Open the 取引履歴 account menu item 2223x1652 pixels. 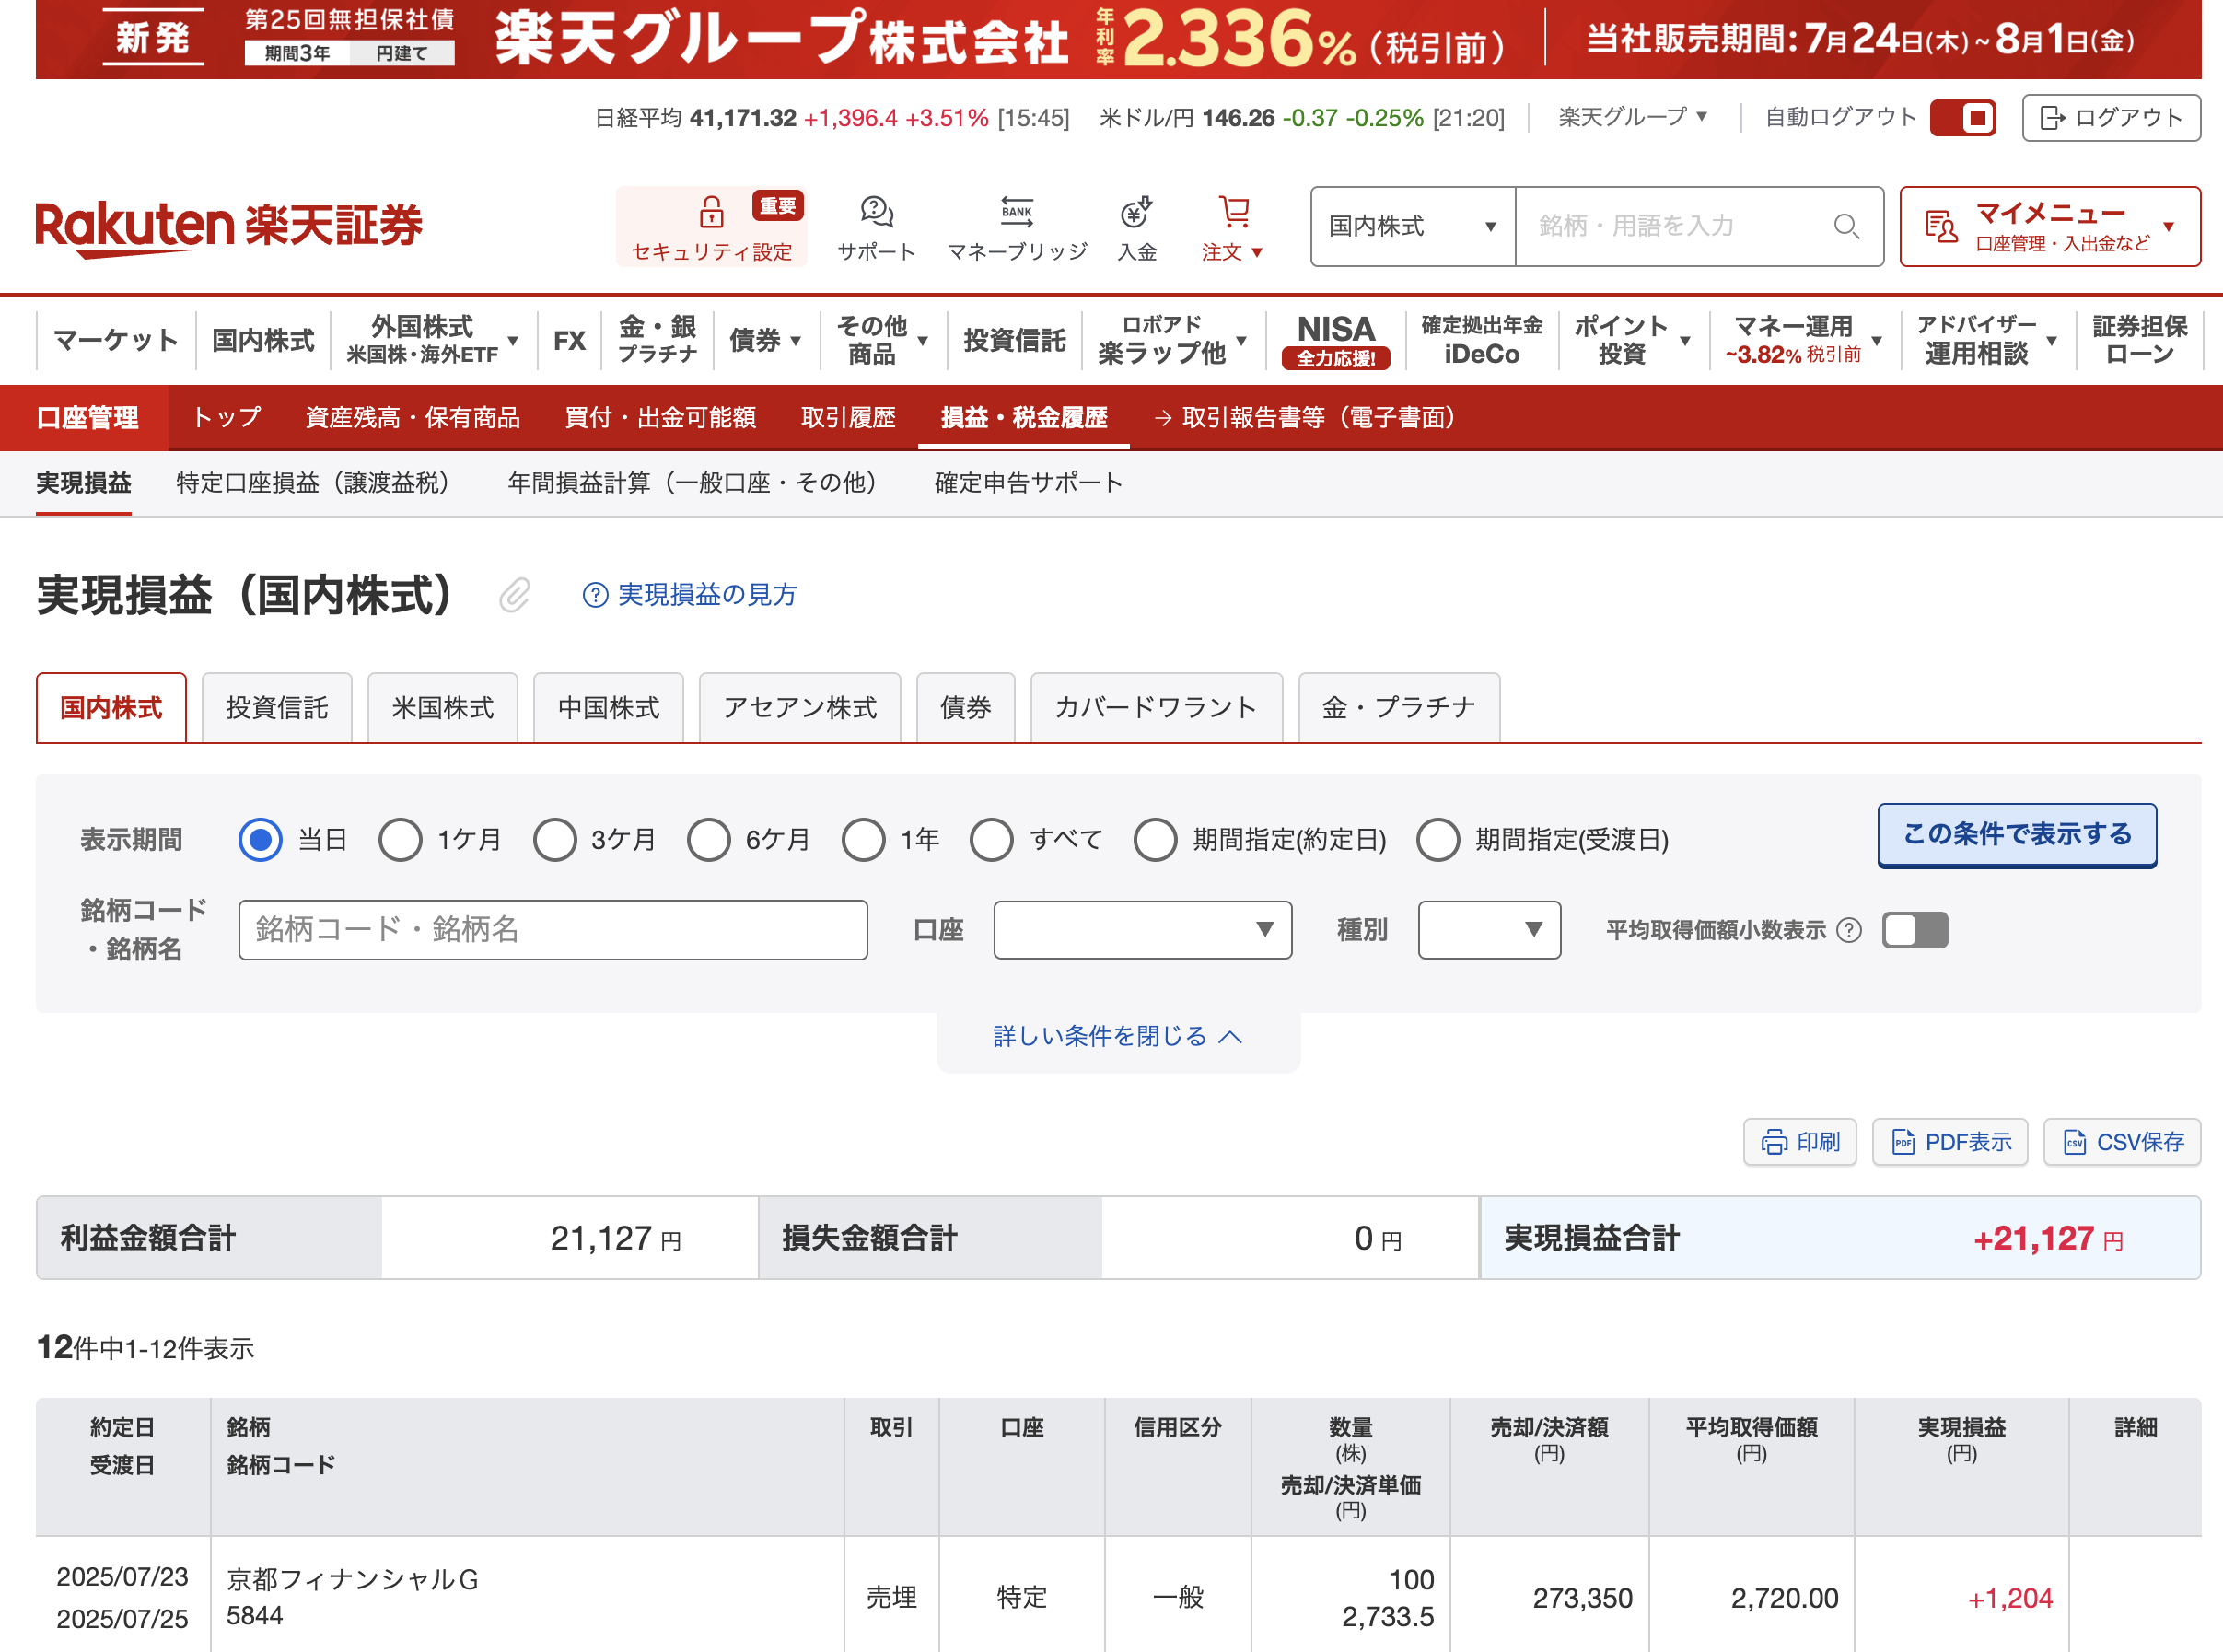848,418
